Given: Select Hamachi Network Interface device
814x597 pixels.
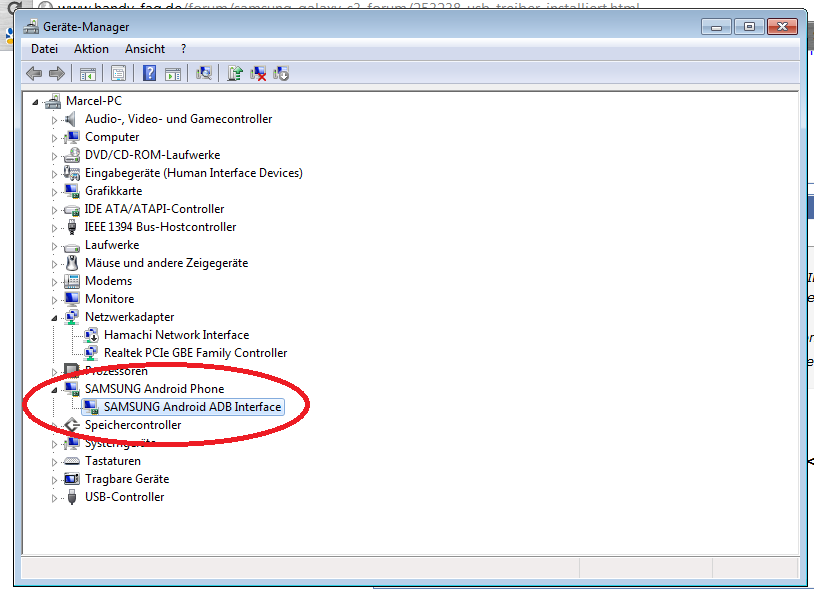Looking at the screenshot, I should click(x=177, y=335).
